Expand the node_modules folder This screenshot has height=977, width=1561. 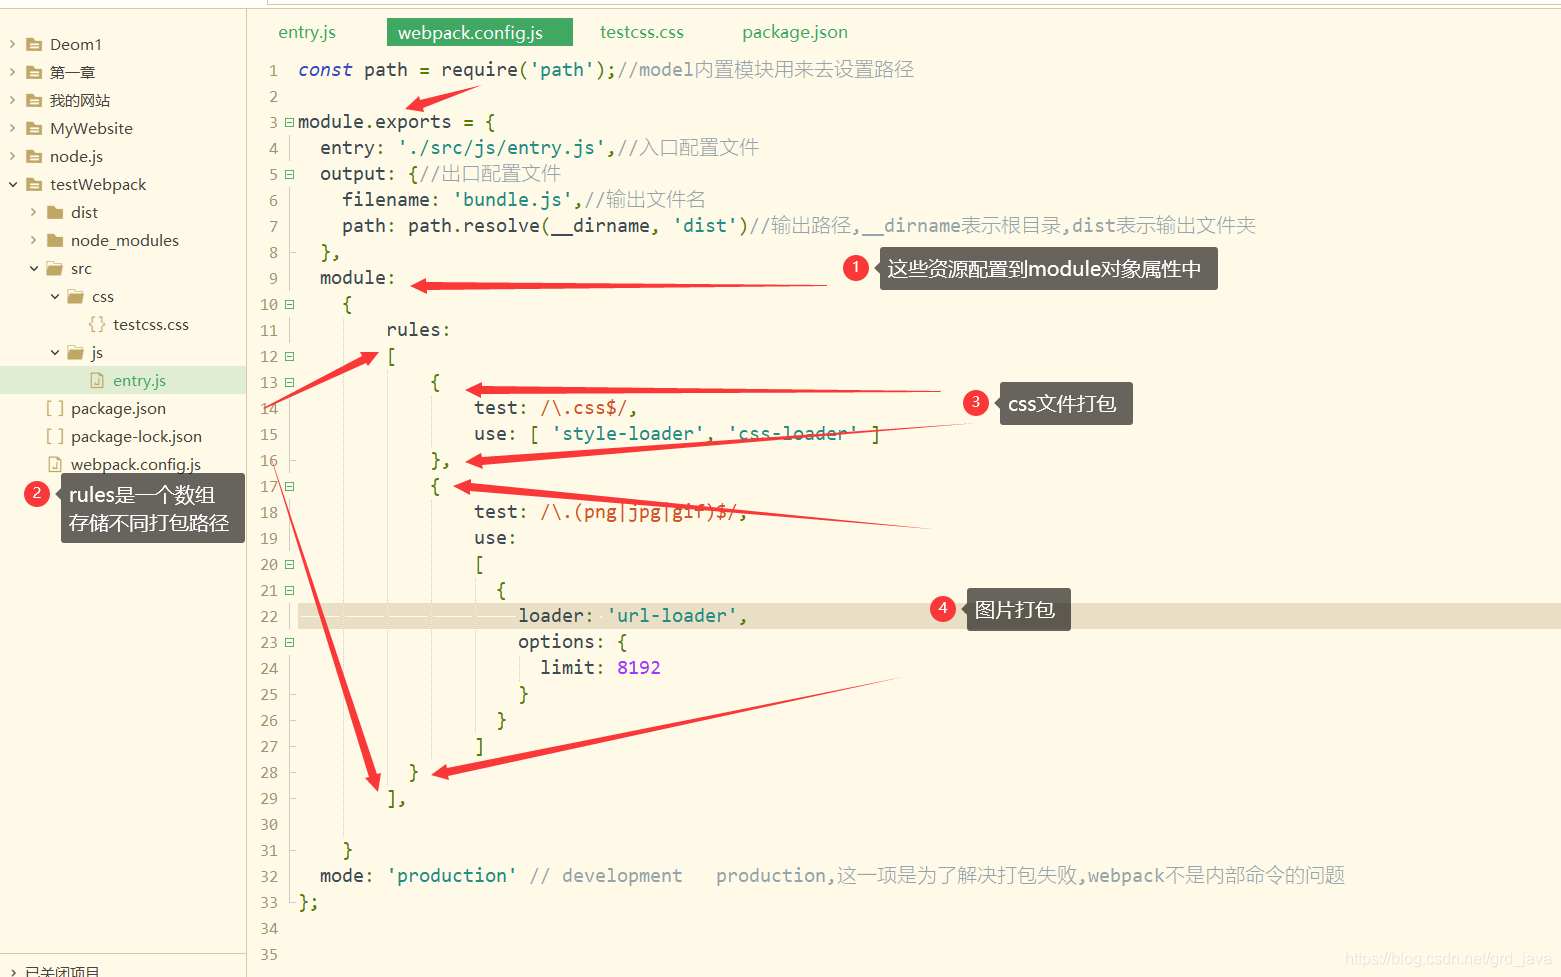pyautogui.click(x=33, y=240)
